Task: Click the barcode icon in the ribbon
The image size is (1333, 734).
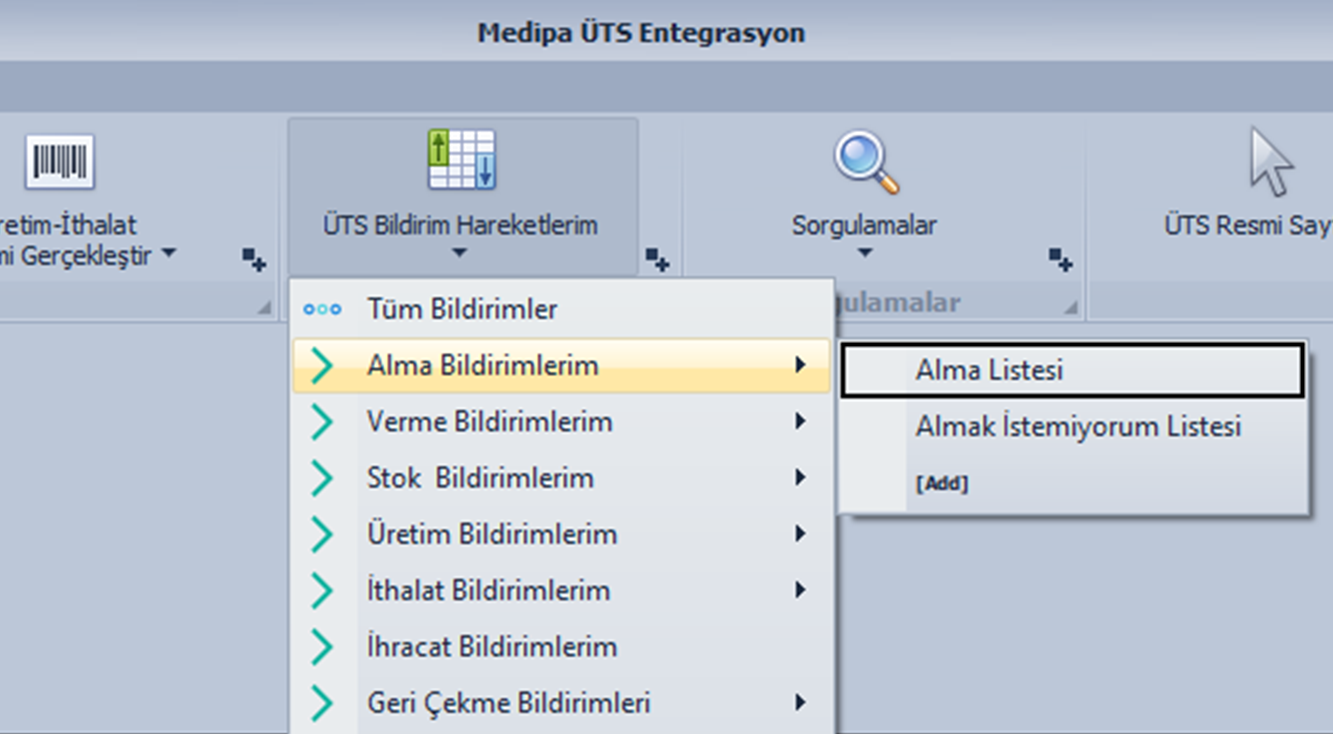Action: coord(60,162)
